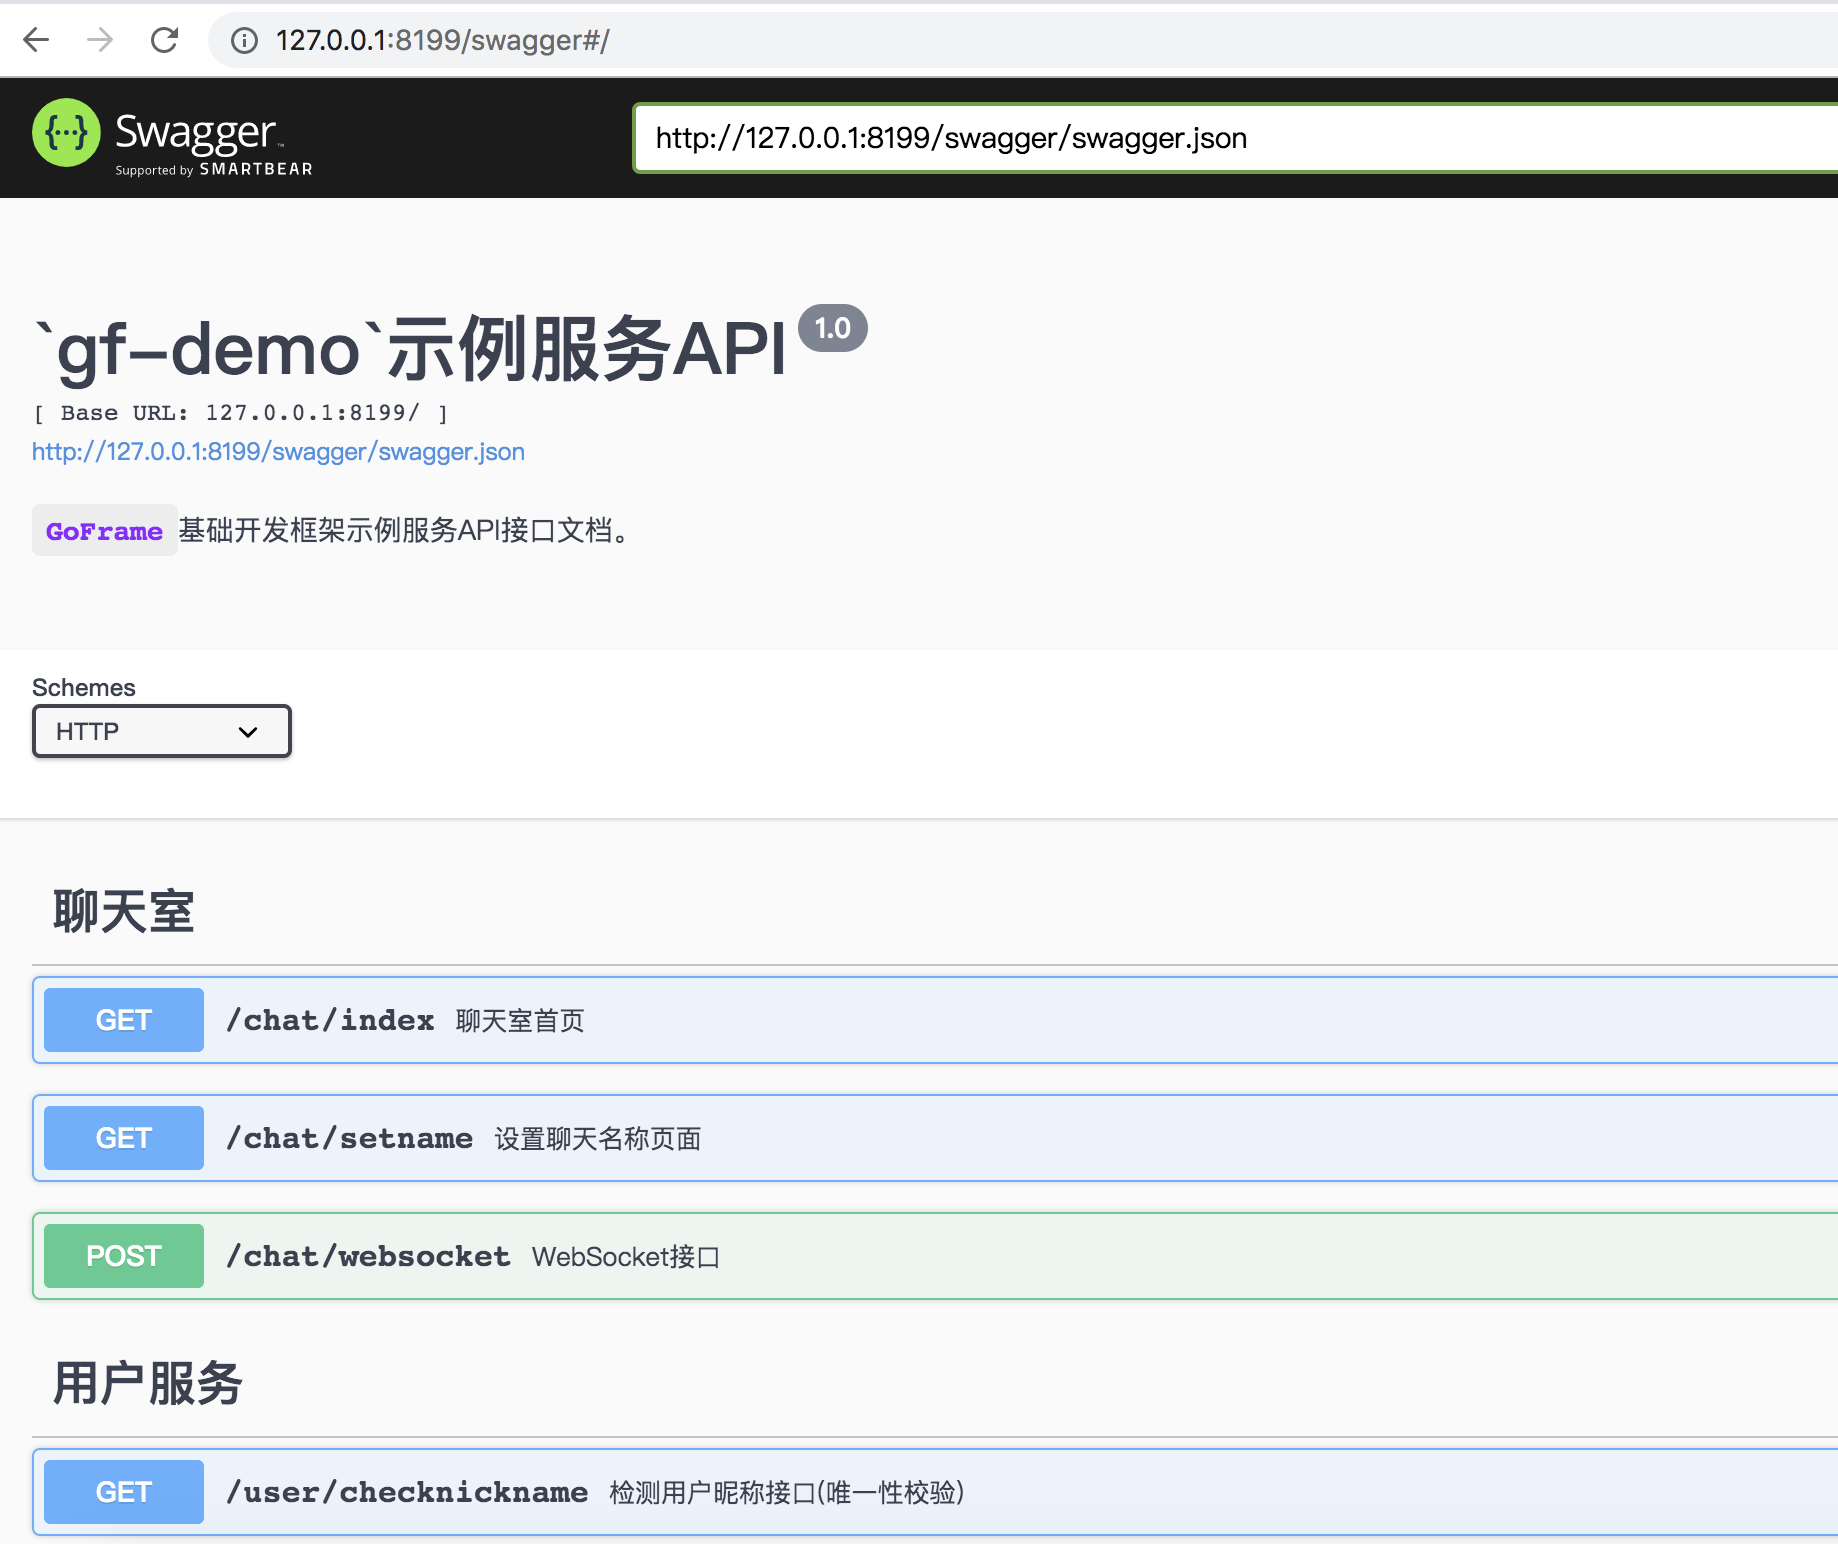The width and height of the screenshot is (1838, 1544).
Task: Open the swagger.json link
Action: pyautogui.click(x=278, y=452)
